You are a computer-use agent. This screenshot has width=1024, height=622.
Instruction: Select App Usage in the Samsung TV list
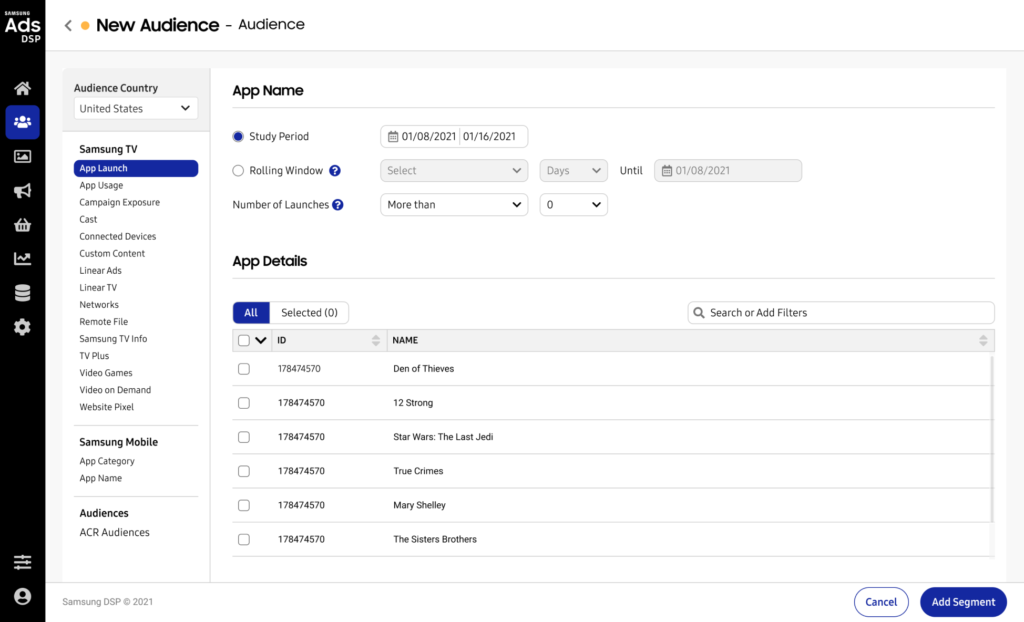pos(101,186)
